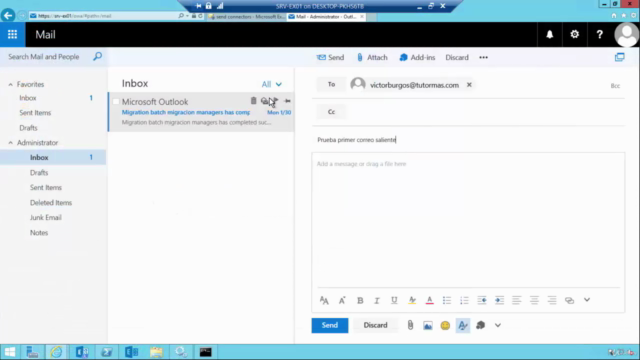Image resolution: width=640 pixels, height=360 pixels.
Task: Open the Deleted Items folder
Action: [x=51, y=203]
